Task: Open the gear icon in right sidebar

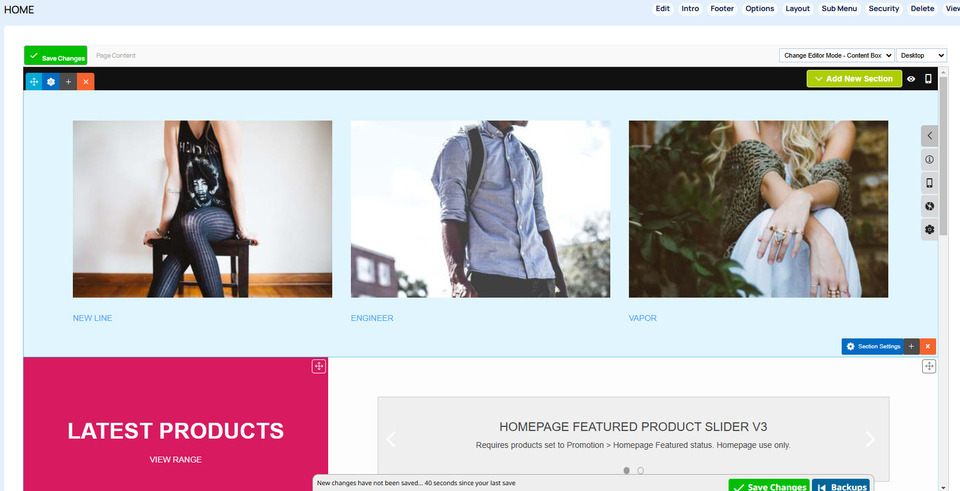Action: (929, 229)
